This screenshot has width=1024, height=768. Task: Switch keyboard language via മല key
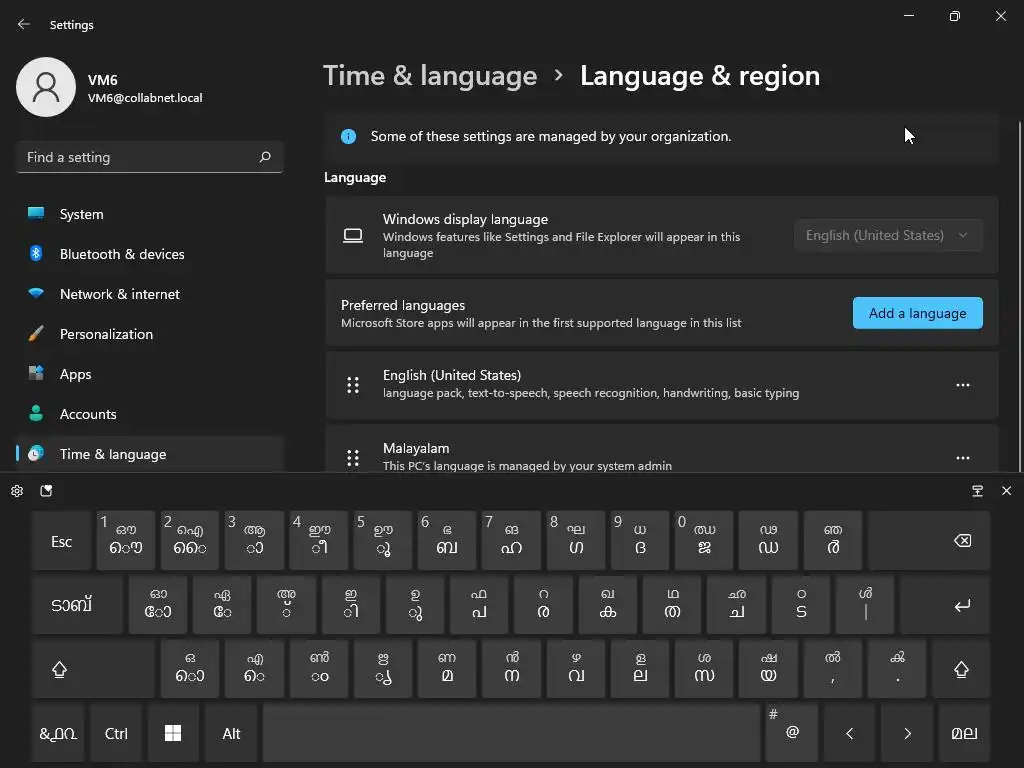(964, 733)
